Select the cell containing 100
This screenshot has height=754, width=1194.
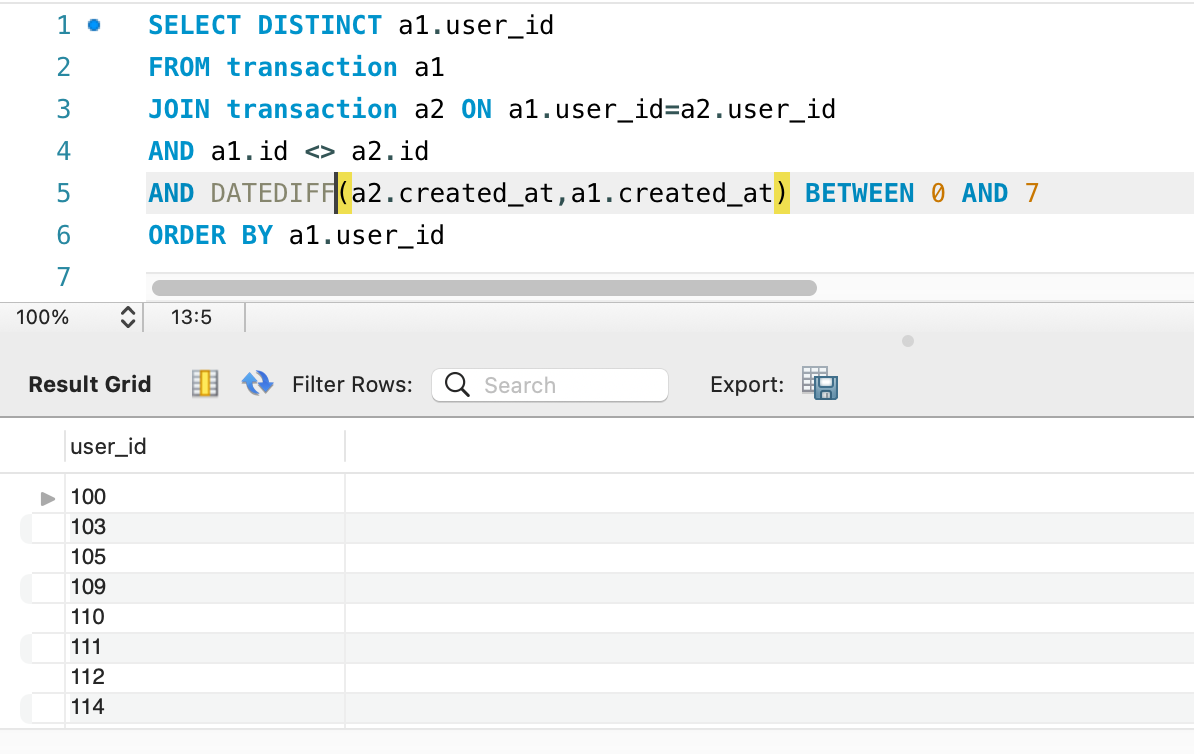[x=88, y=497]
